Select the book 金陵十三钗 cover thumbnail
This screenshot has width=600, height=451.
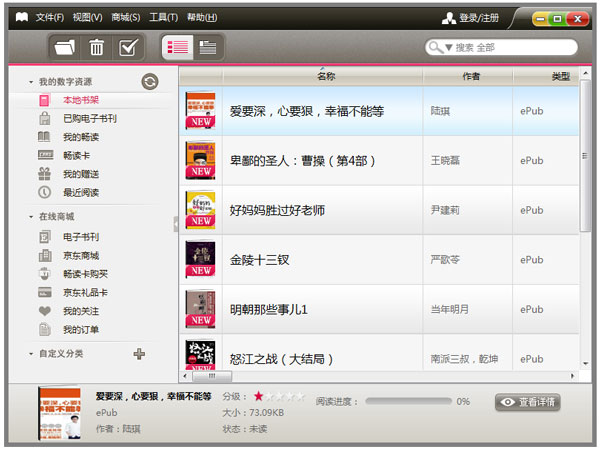point(200,259)
